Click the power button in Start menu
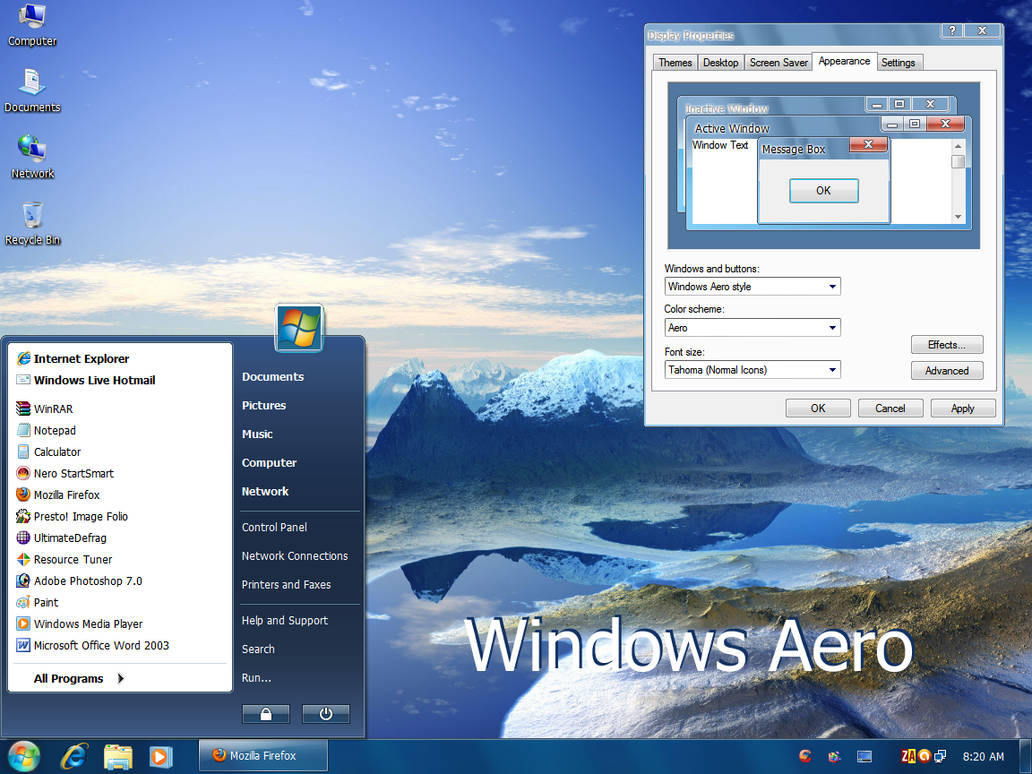Viewport: 1032px width, 774px height. (326, 714)
